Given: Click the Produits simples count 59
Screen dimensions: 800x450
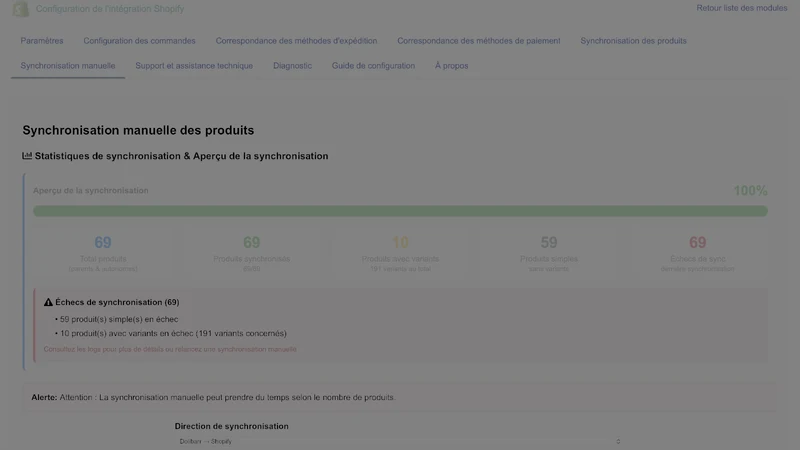Looking at the screenshot, I should pos(549,242).
